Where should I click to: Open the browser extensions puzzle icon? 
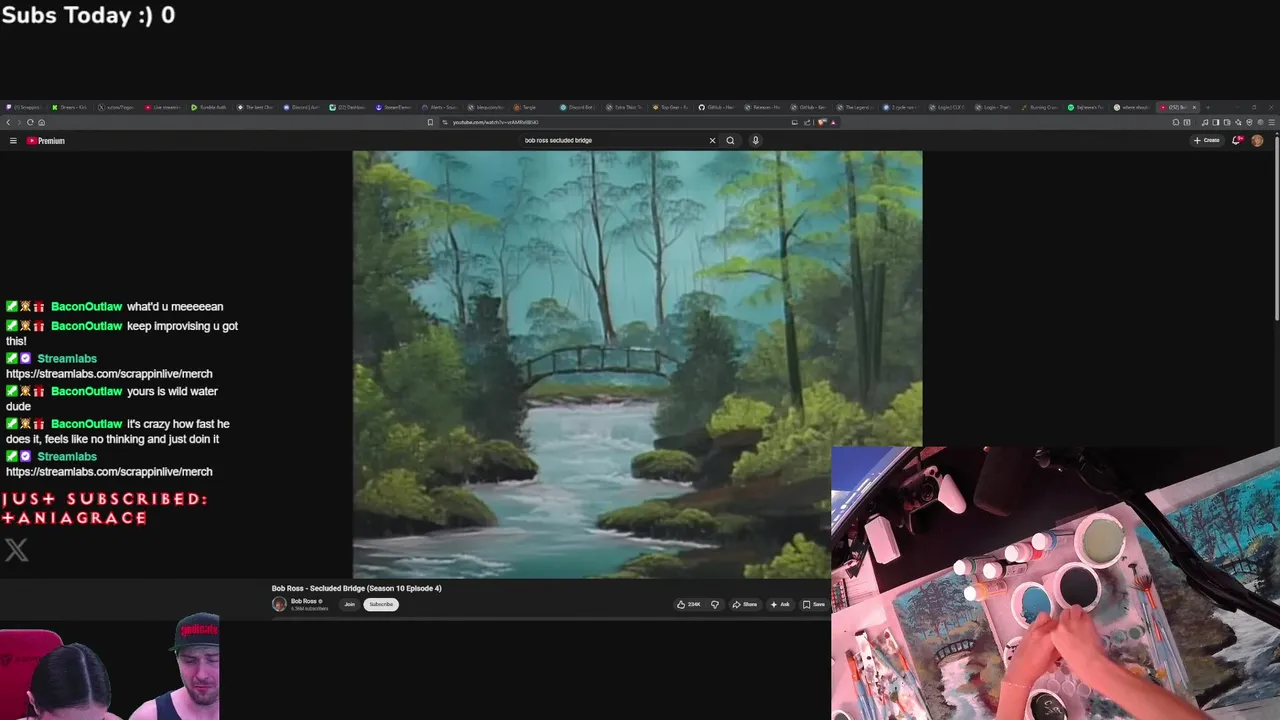tap(1175, 122)
